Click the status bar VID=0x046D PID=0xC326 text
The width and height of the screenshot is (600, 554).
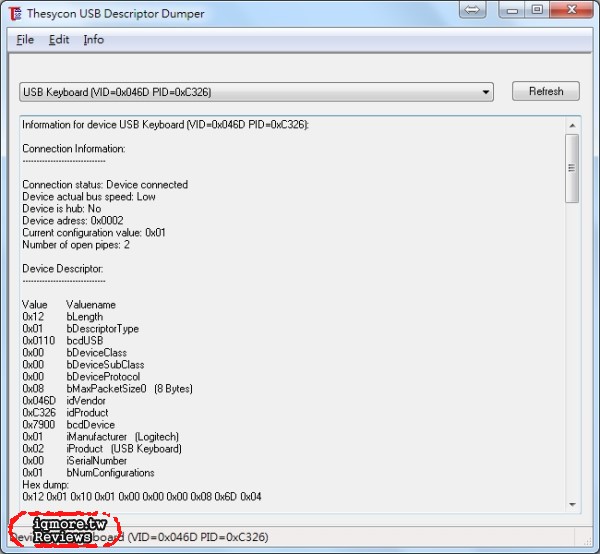pos(198,537)
